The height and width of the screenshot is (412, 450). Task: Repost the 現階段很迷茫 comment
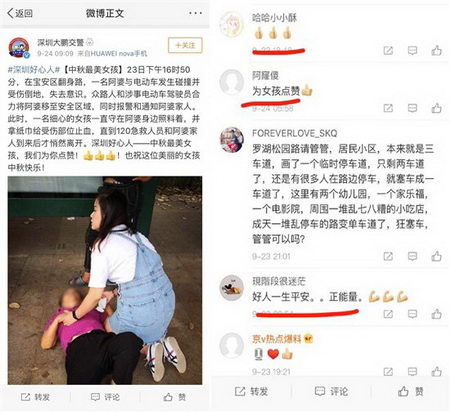pyautogui.click(x=388, y=314)
